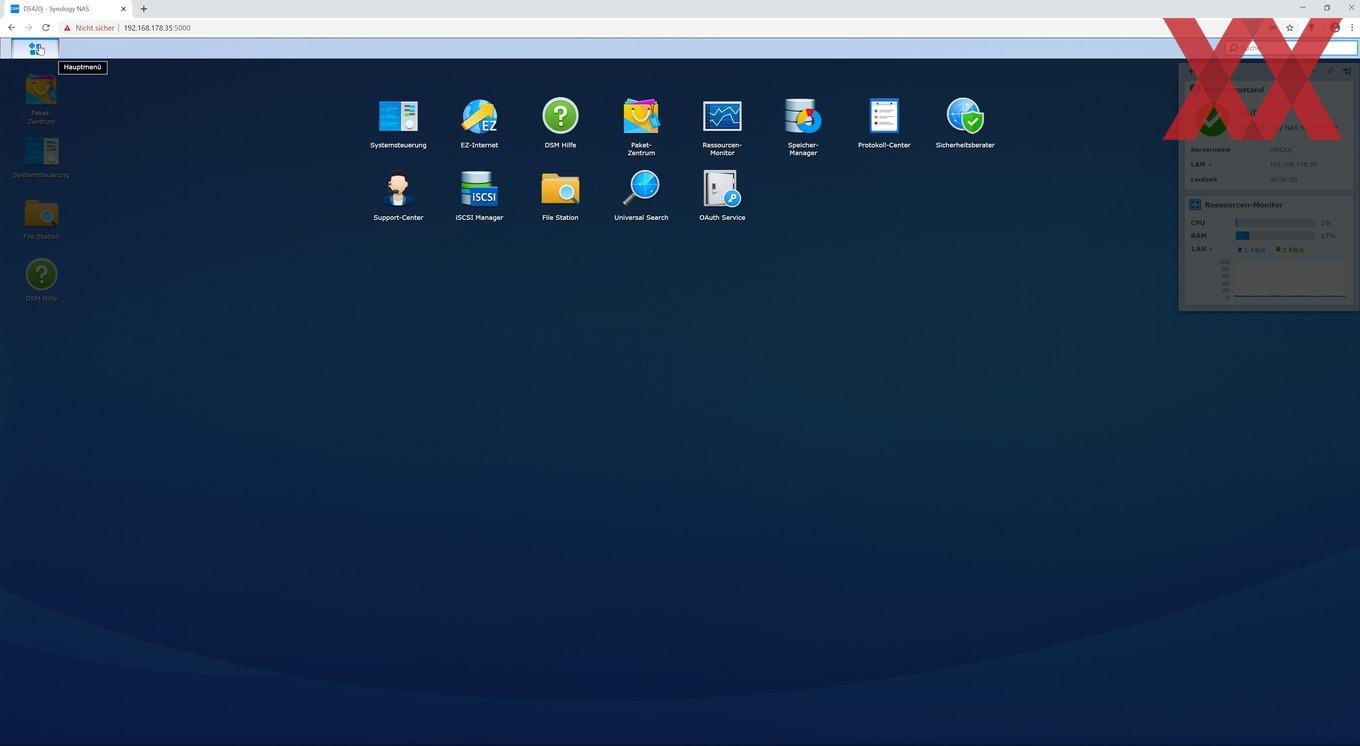Image resolution: width=1360 pixels, height=746 pixels.
Task: Click the Hauptmenü button in the DSM taskbar
Action: [35, 48]
